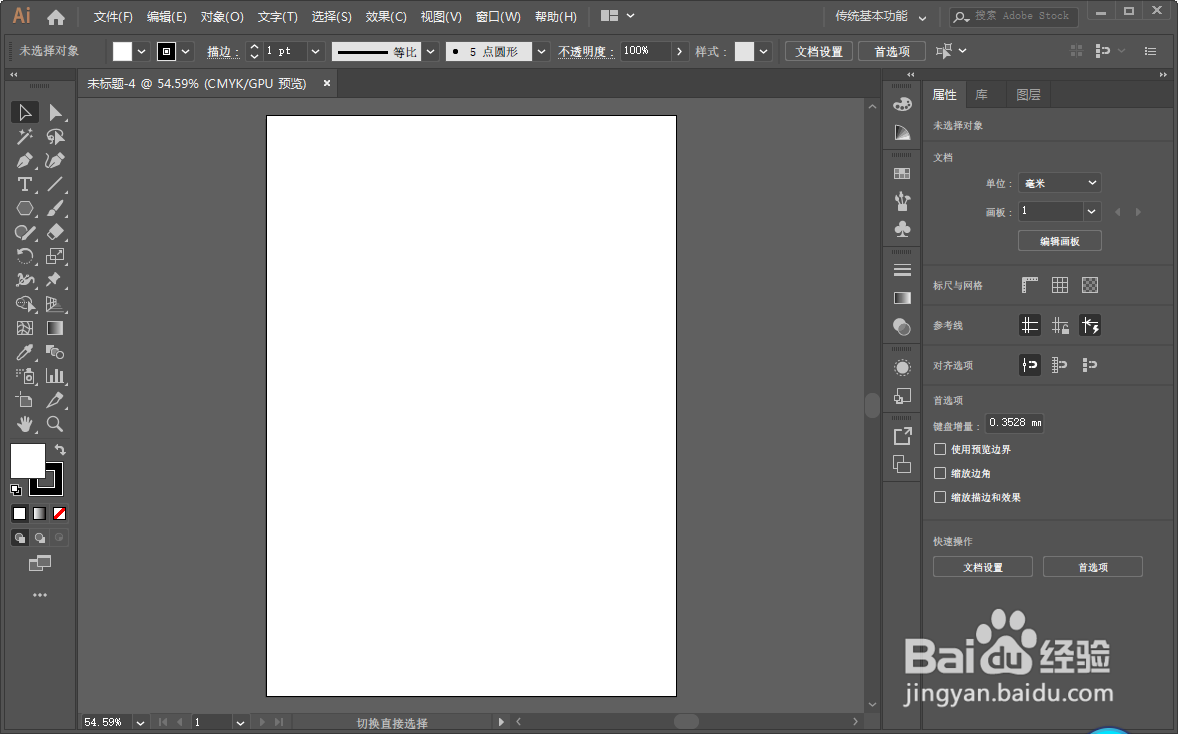
Task: Open the Stroke panel lines icon
Action: [x=902, y=270]
